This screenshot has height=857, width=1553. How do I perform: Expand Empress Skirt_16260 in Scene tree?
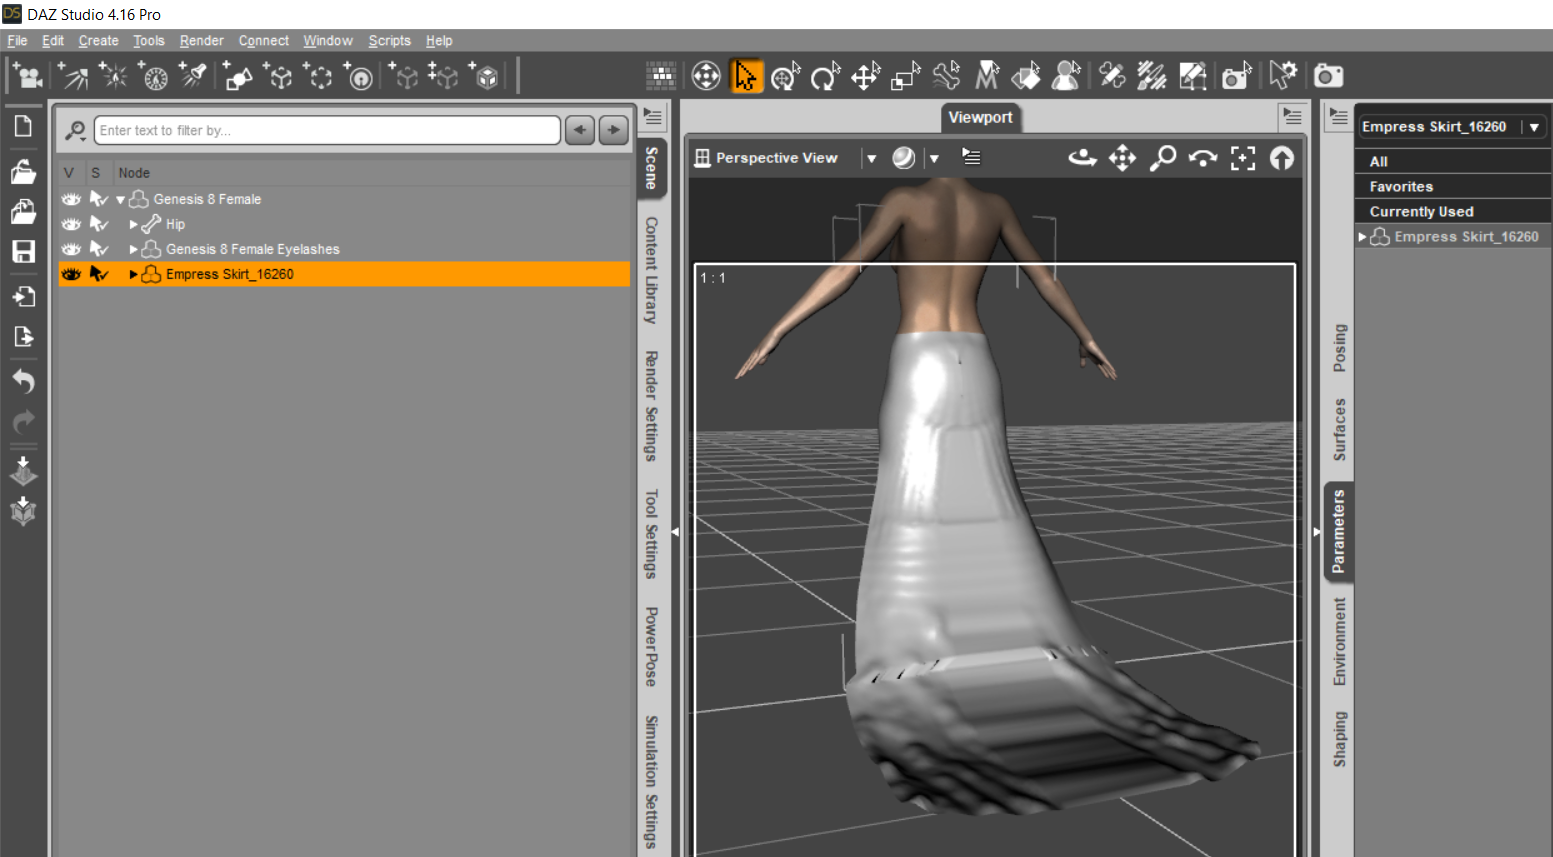134,274
